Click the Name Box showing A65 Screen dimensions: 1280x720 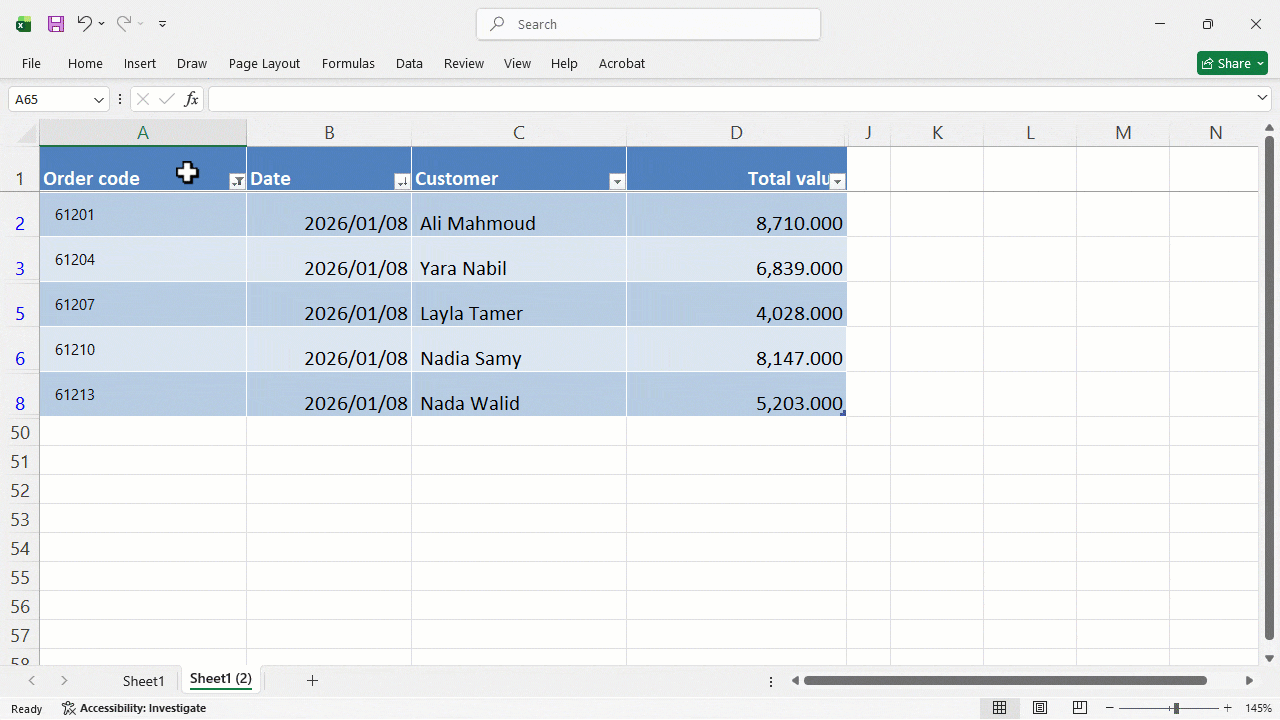(50, 99)
